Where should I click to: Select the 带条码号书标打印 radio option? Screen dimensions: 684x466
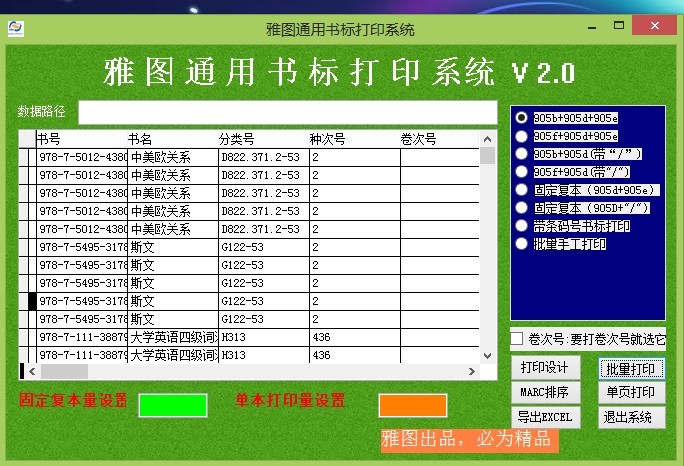(x=521, y=226)
